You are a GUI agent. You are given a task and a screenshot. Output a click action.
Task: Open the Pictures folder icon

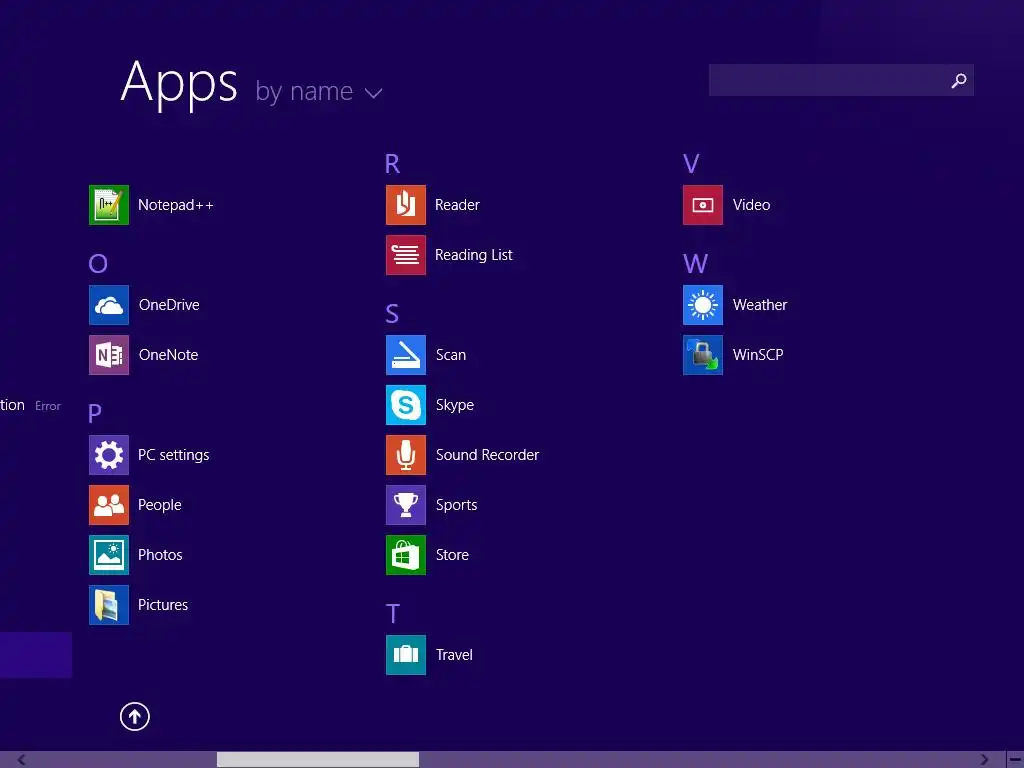click(x=108, y=605)
